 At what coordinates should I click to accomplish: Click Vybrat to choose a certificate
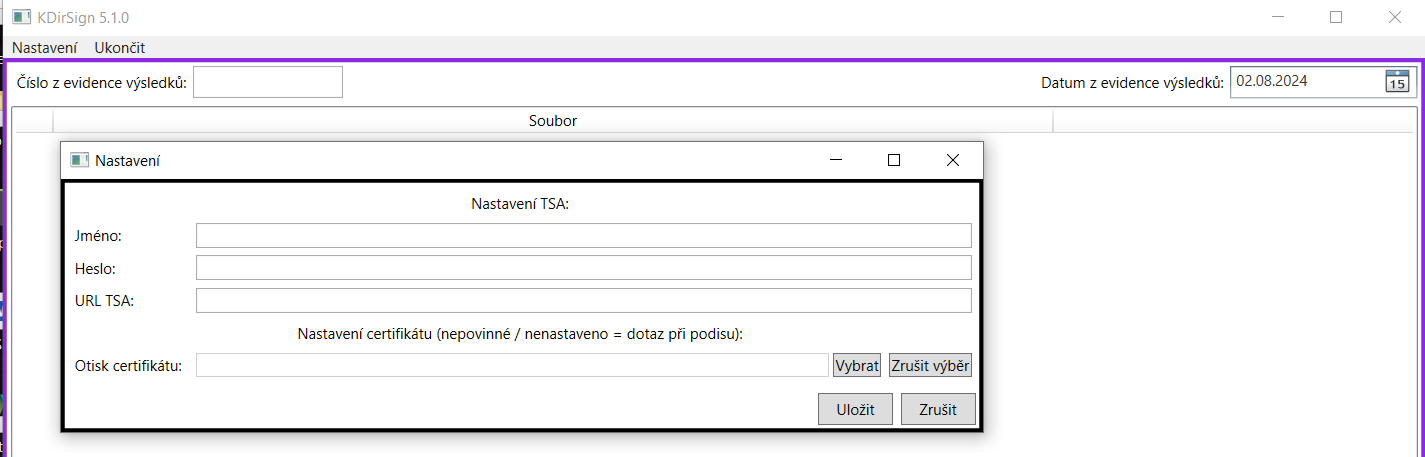[857, 366]
